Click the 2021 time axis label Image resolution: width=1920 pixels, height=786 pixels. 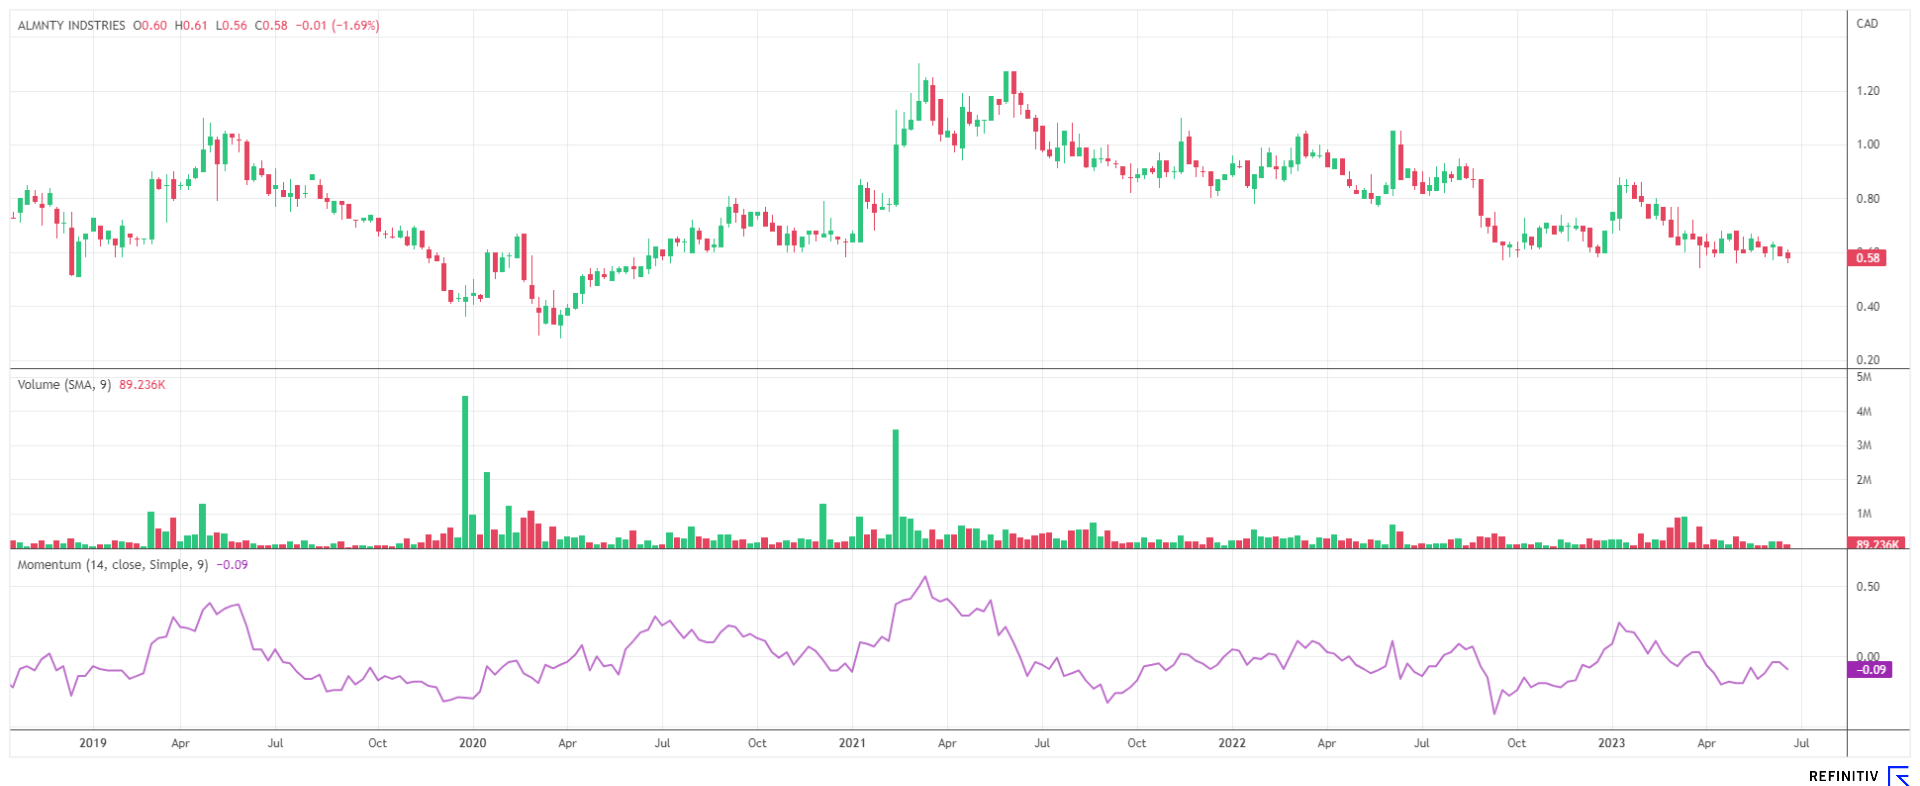coord(852,743)
